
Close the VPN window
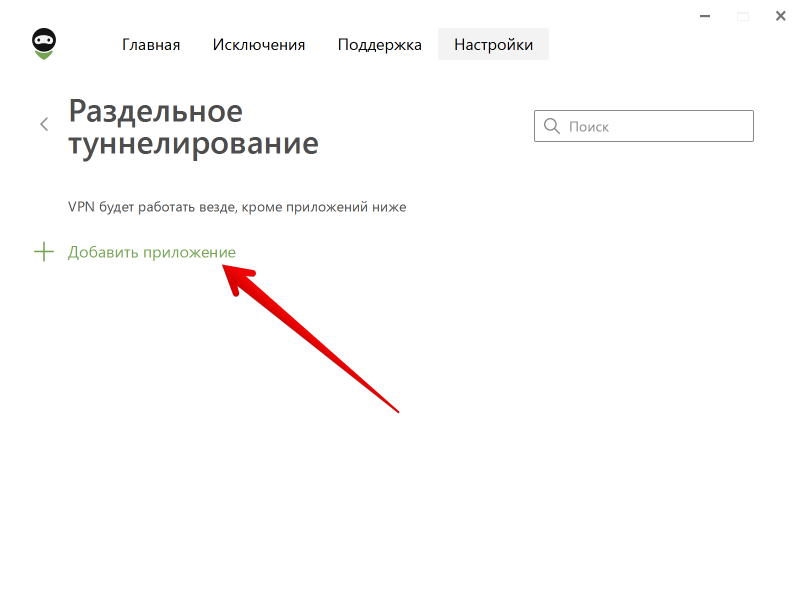click(x=781, y=16)
